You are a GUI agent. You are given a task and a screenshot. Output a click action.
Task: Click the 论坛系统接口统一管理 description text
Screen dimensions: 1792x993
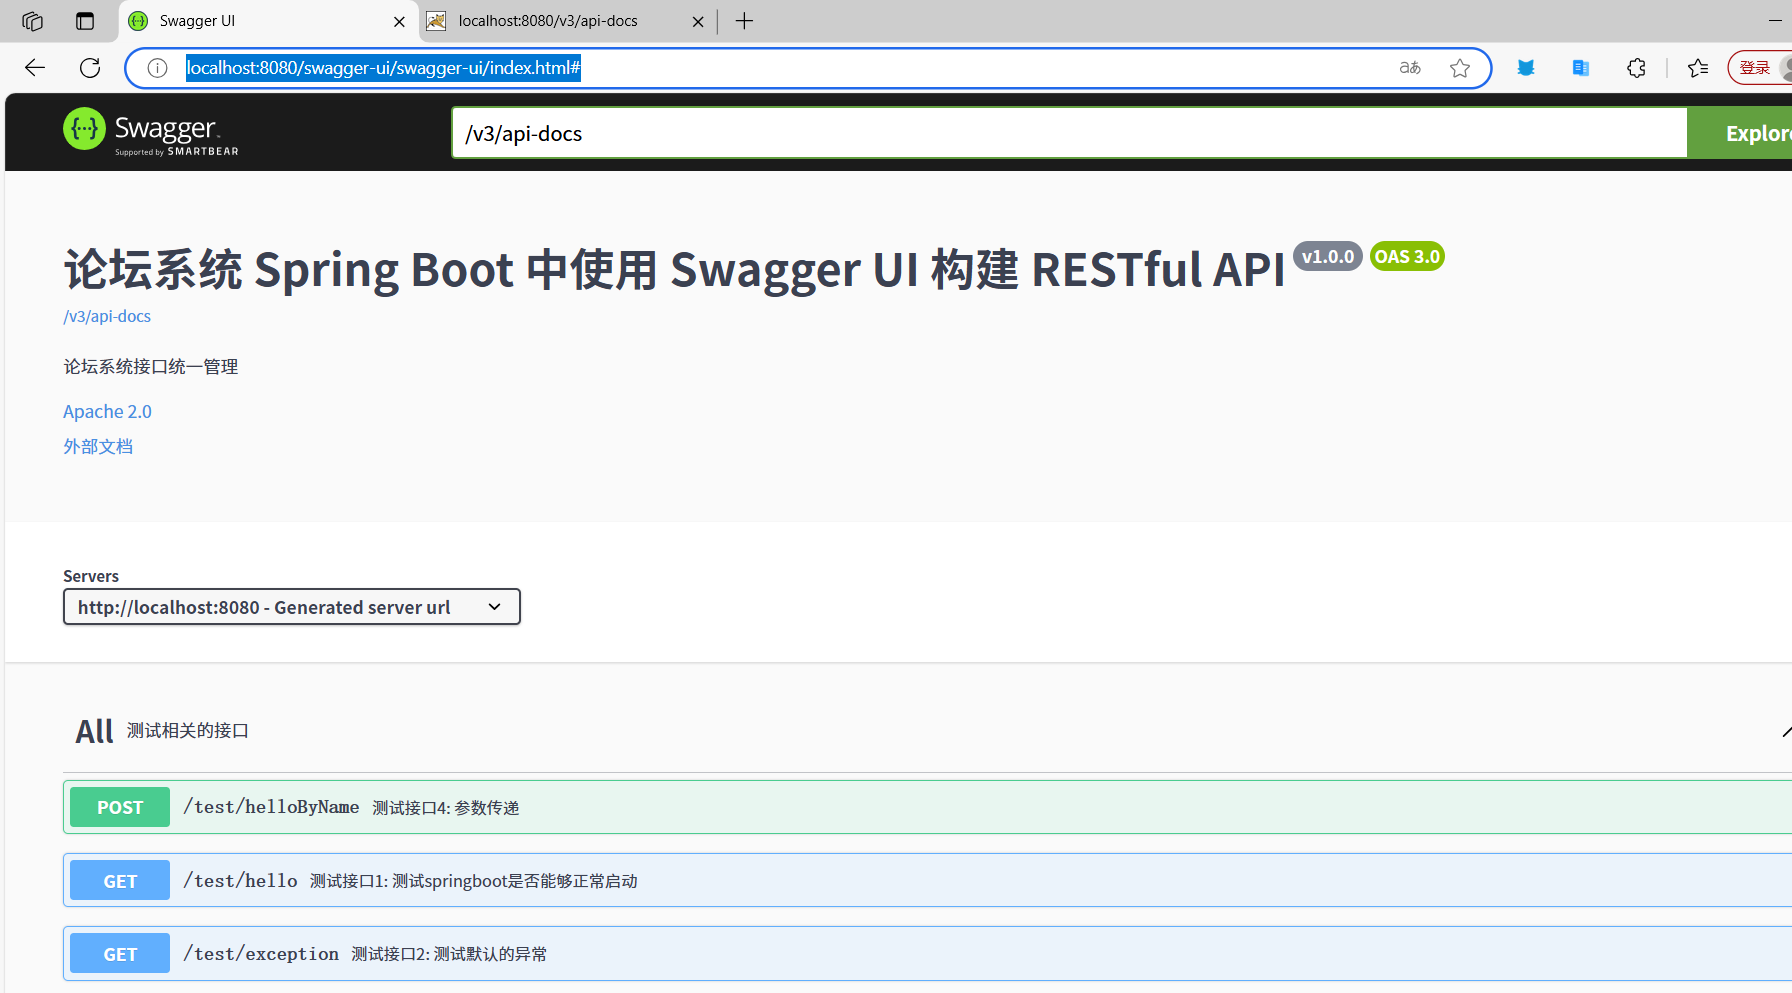click(x=151, y=367)
